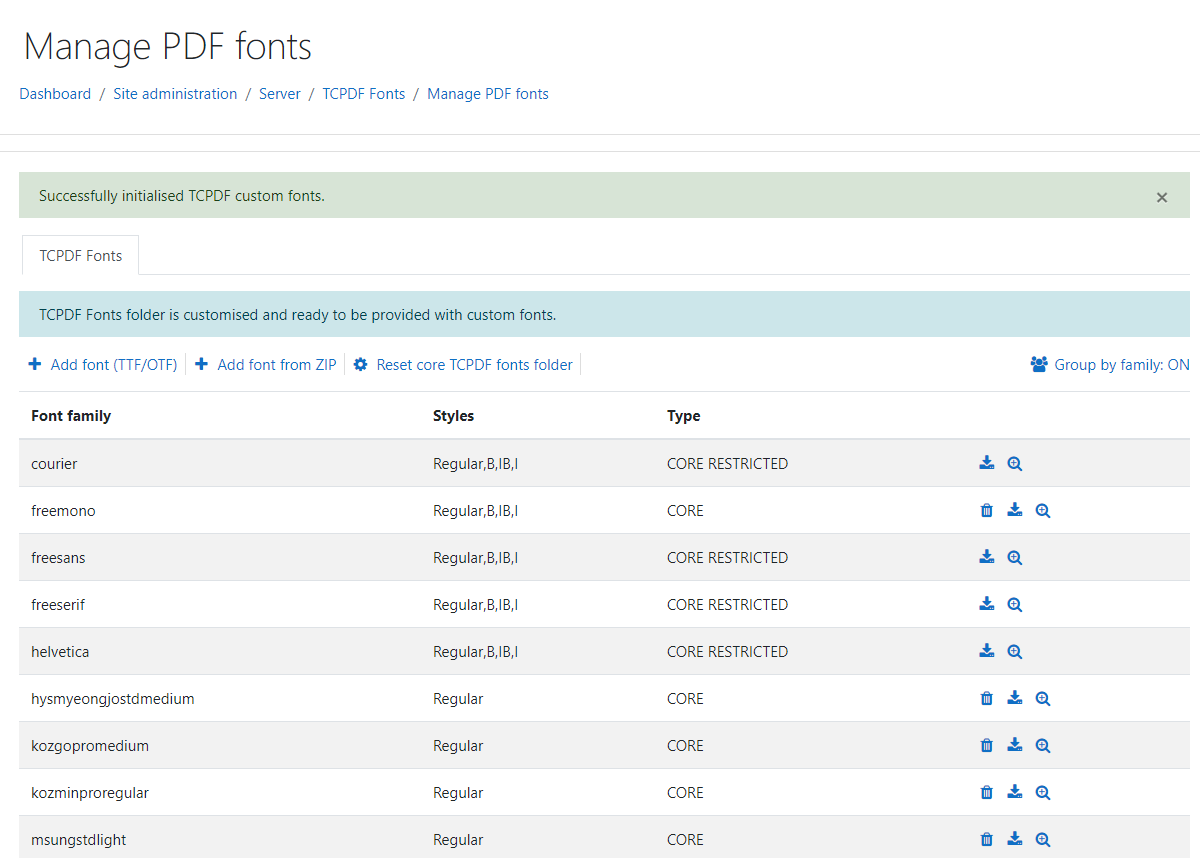Download the courier font files

(x=987, y=463)
